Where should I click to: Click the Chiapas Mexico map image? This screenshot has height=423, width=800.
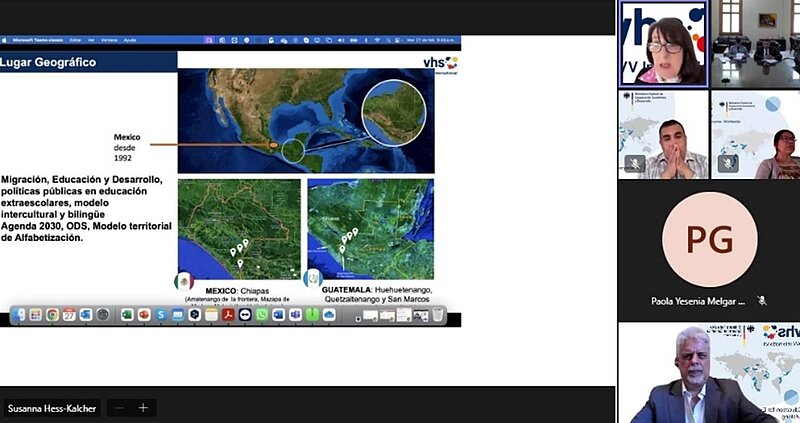click(238, 229)
